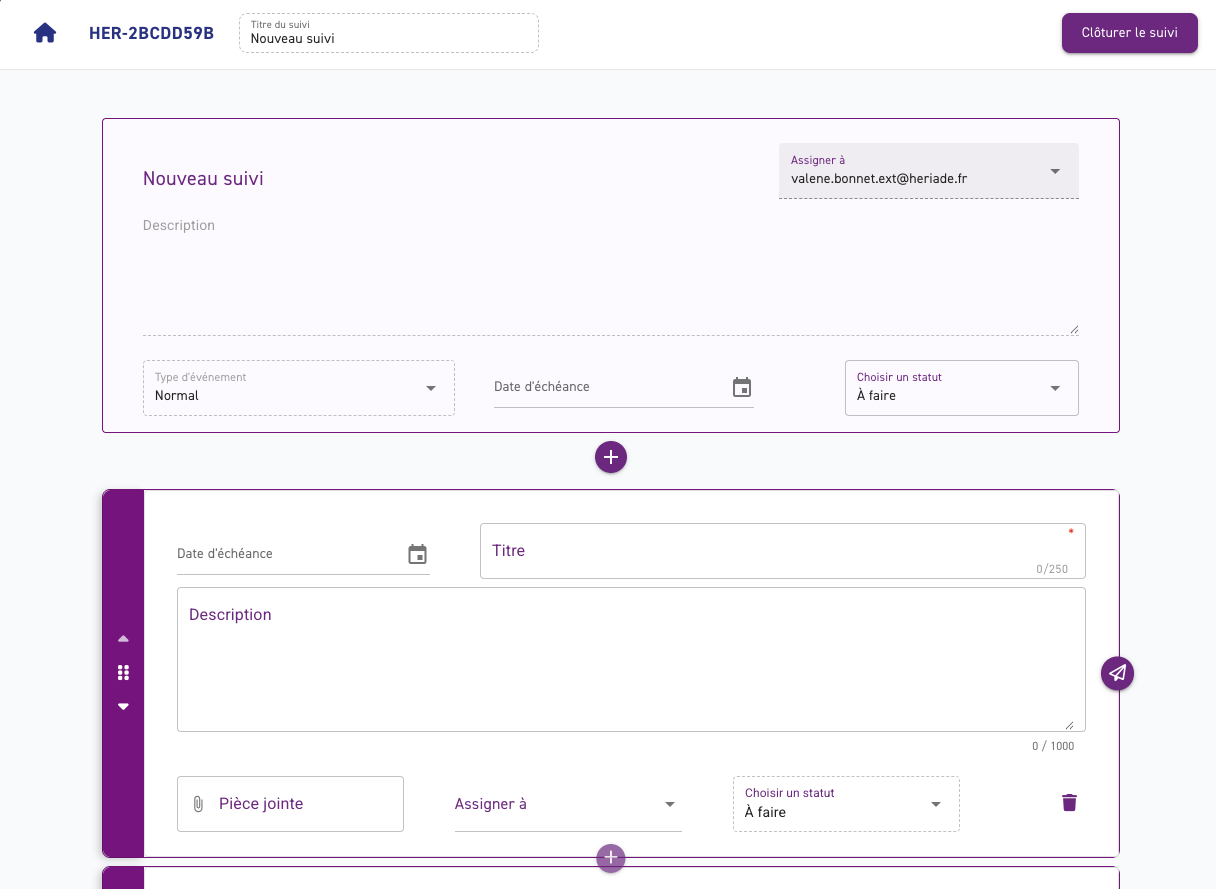Open the step's Assigner à dropdown
Screen dimensions: 1216x889
(x=568, y=804)
